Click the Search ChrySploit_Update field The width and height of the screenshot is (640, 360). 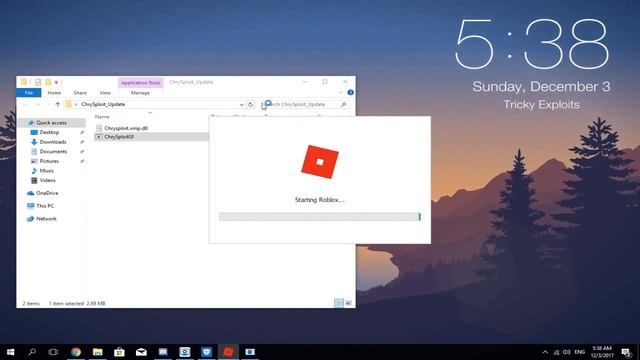[x=305, y=104]
